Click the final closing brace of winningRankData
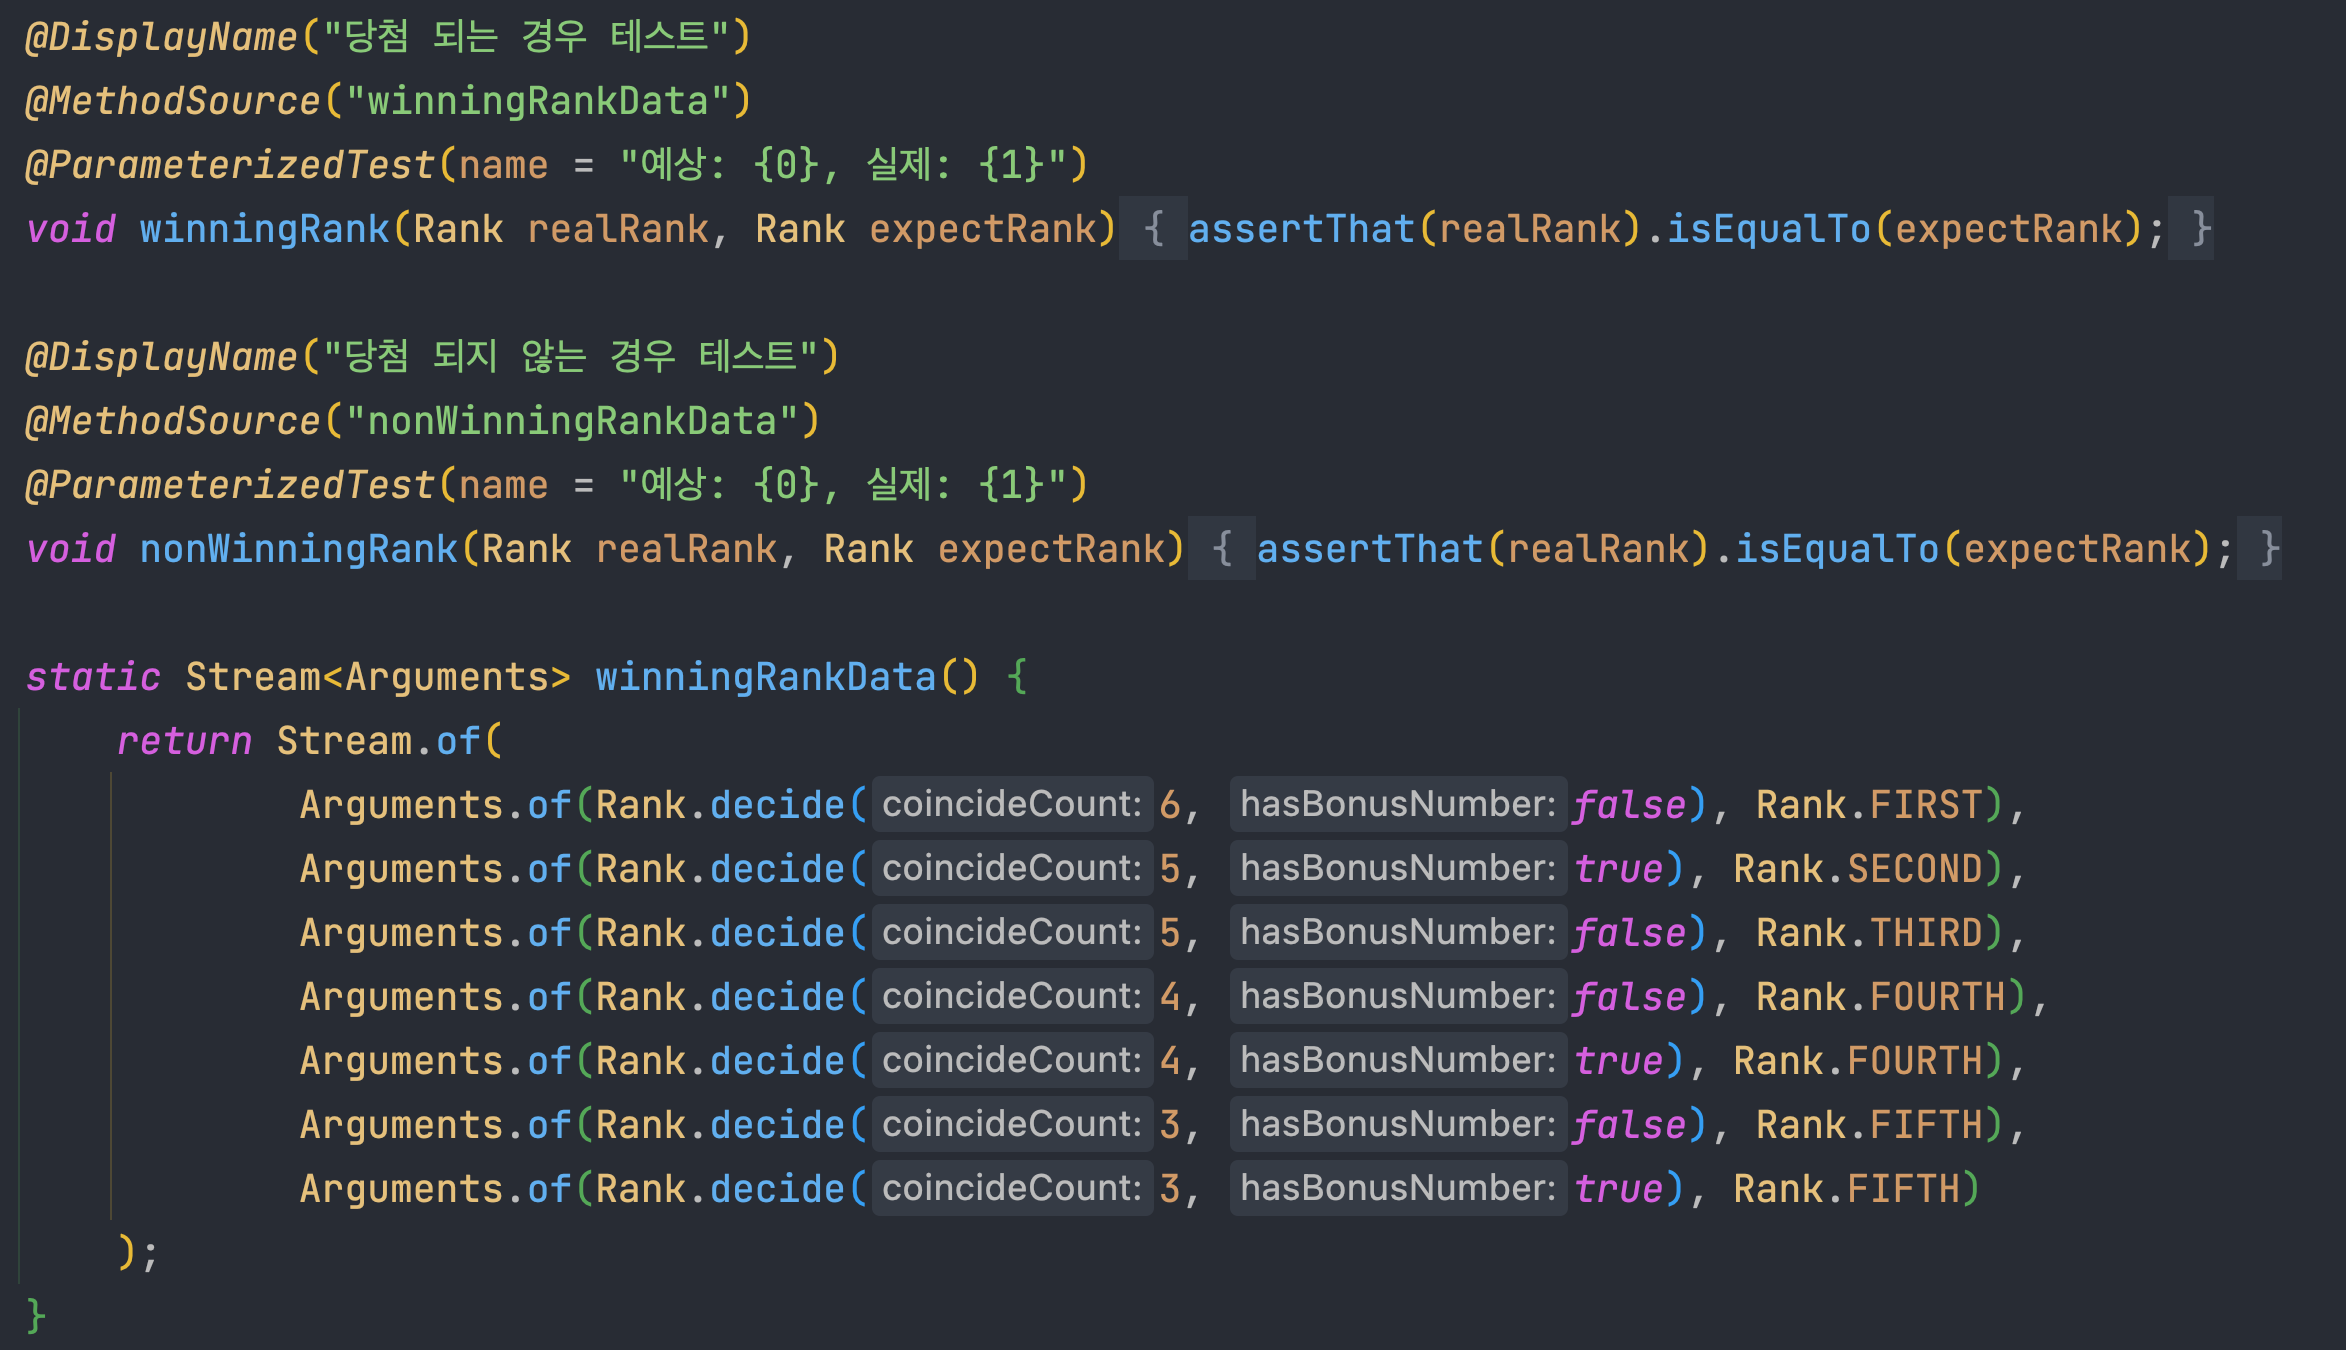 click(36, 1315)
